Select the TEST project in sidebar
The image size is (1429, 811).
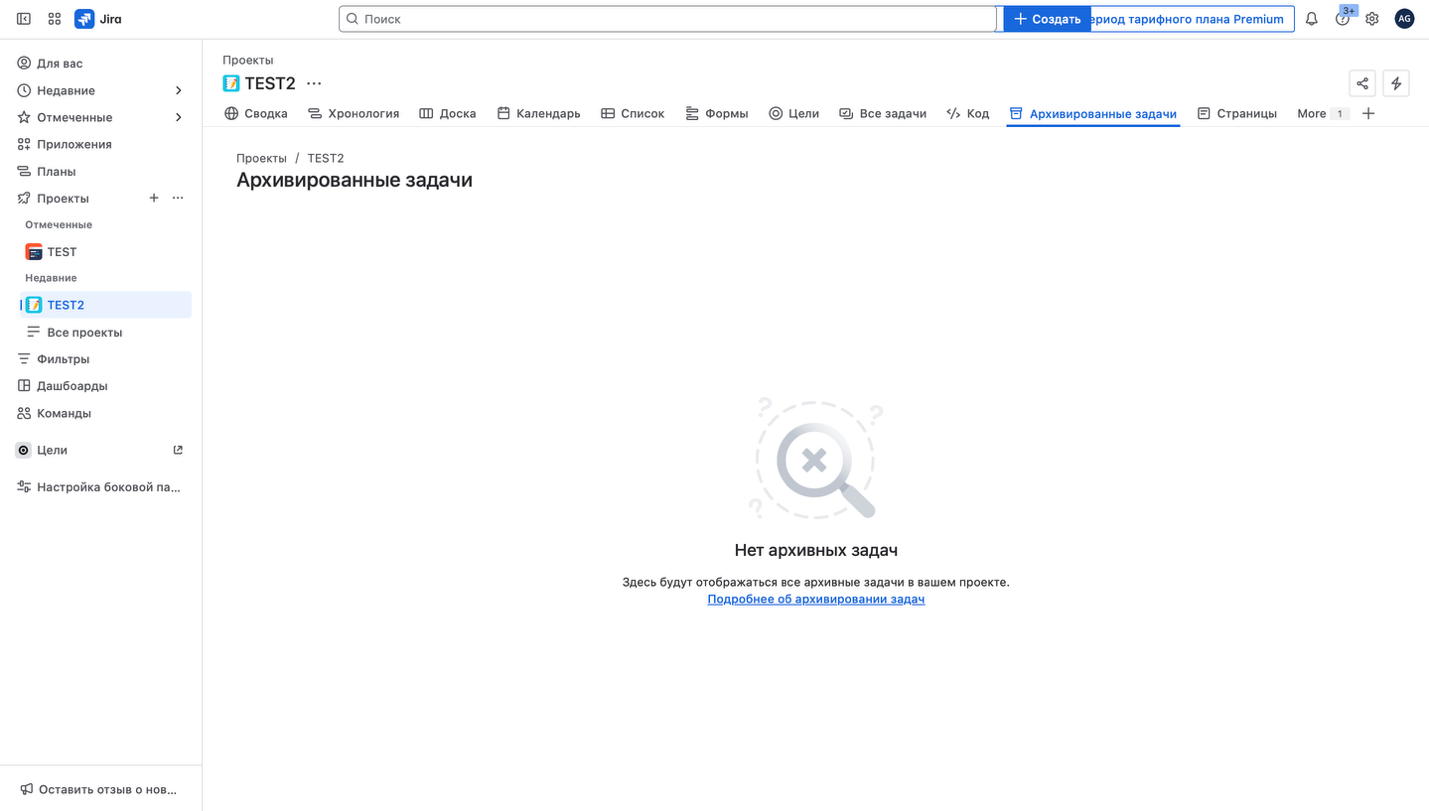[62, 251]
